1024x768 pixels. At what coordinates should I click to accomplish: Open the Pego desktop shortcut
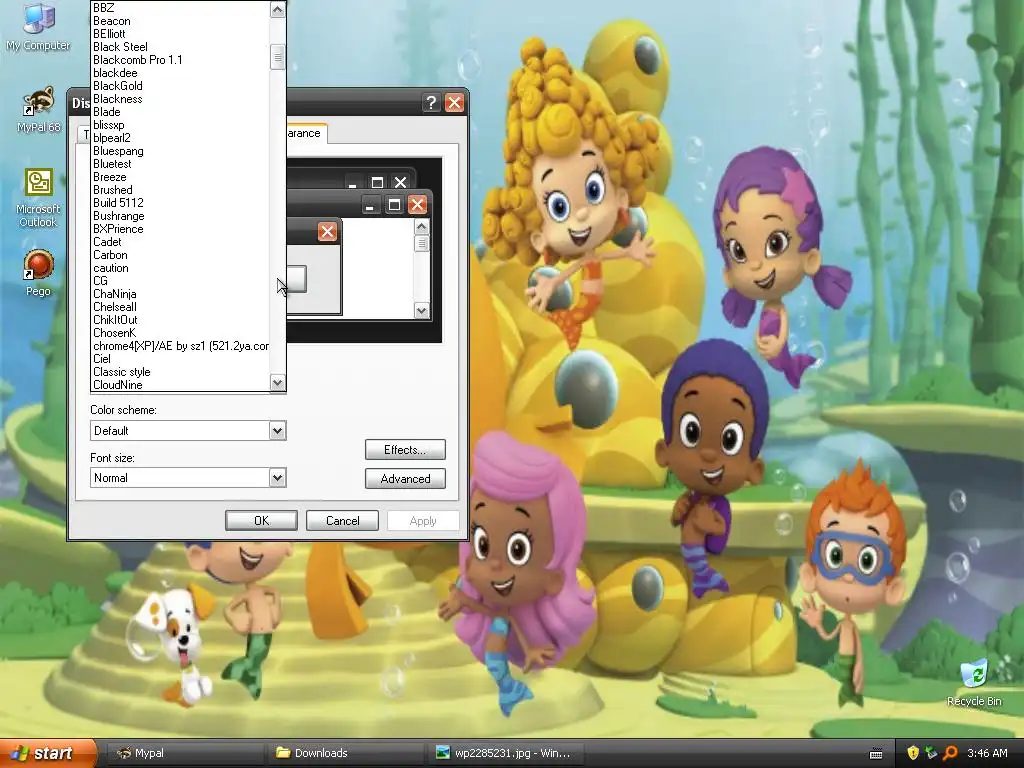pos(38,274)
